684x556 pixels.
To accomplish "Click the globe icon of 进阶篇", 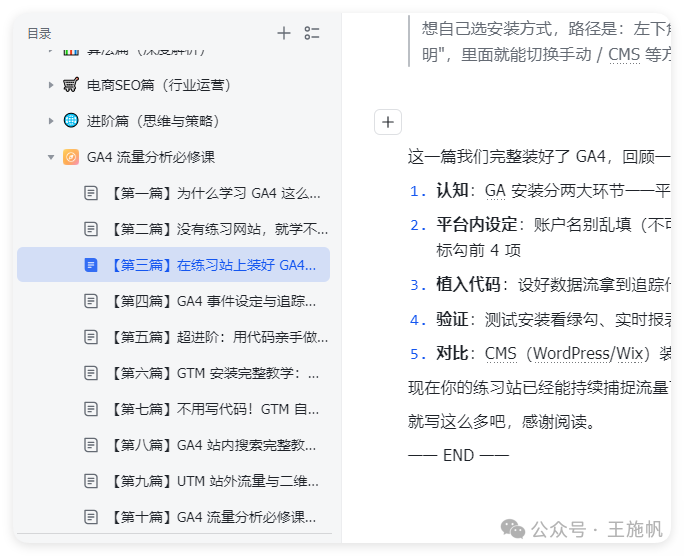I will pyautogui.click(x=71, y=120).
